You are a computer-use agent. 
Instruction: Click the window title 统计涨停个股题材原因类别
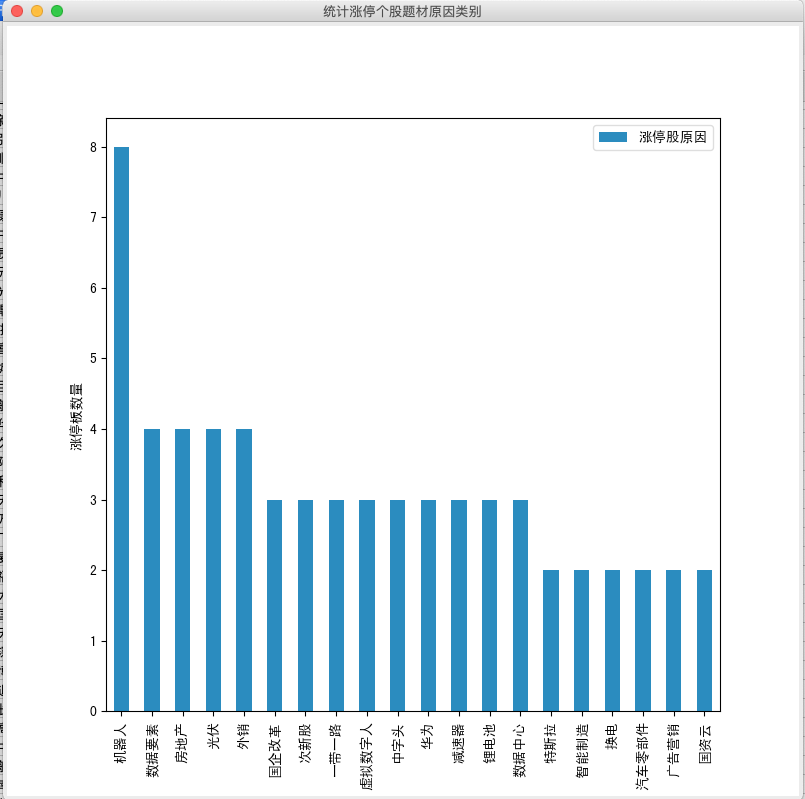pyautogui.click(x=402, y=11)
